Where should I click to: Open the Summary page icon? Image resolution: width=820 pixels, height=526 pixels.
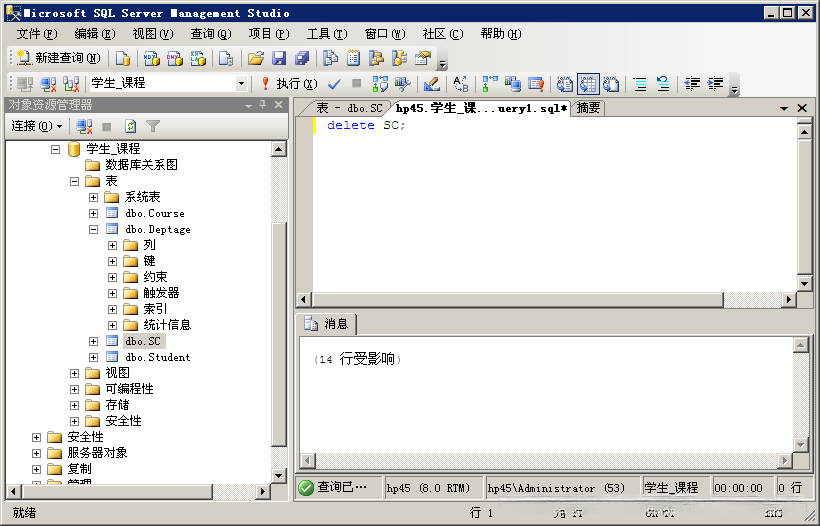[x=354, y=58]
